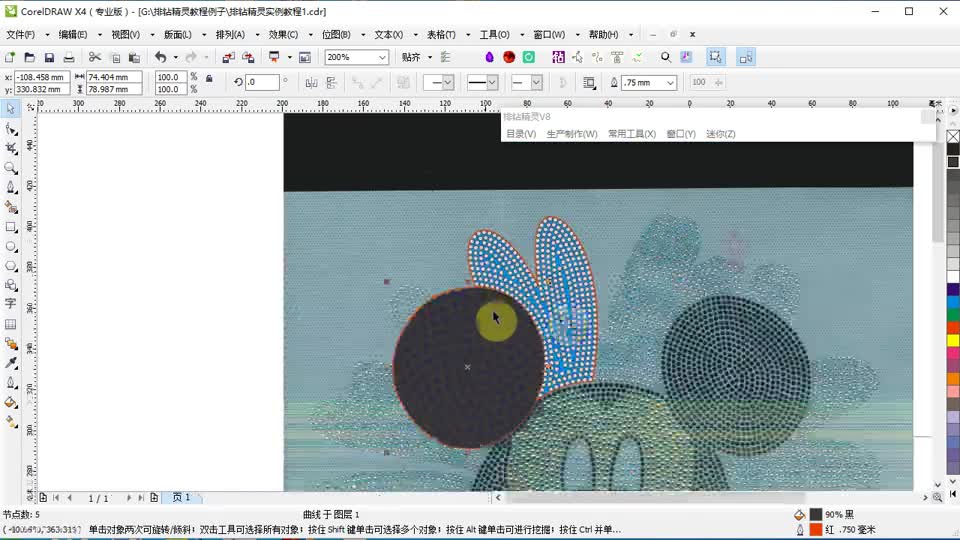Choose the Table tool in the toolbox
The image size is (960, 540).
pyautogui.click(x=11, y=324)
